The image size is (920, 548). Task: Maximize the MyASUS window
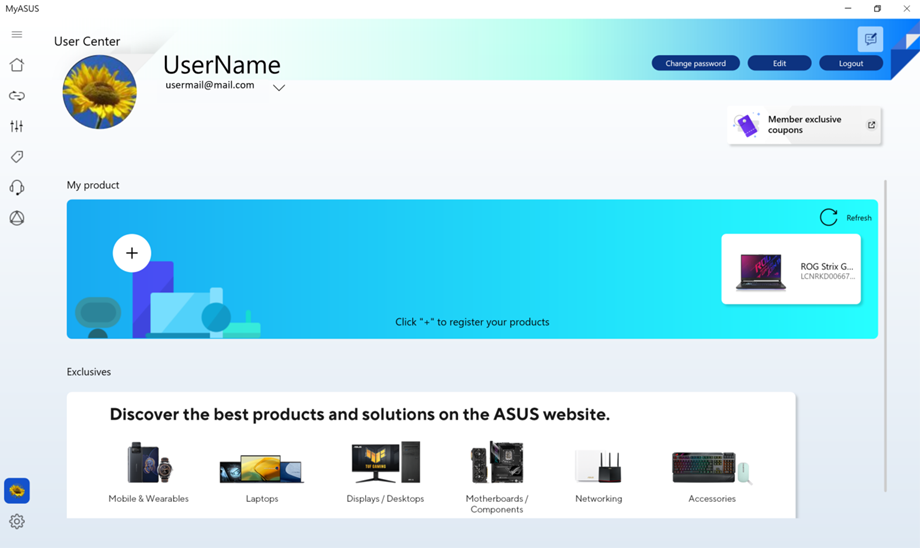(x=877, y=9)
